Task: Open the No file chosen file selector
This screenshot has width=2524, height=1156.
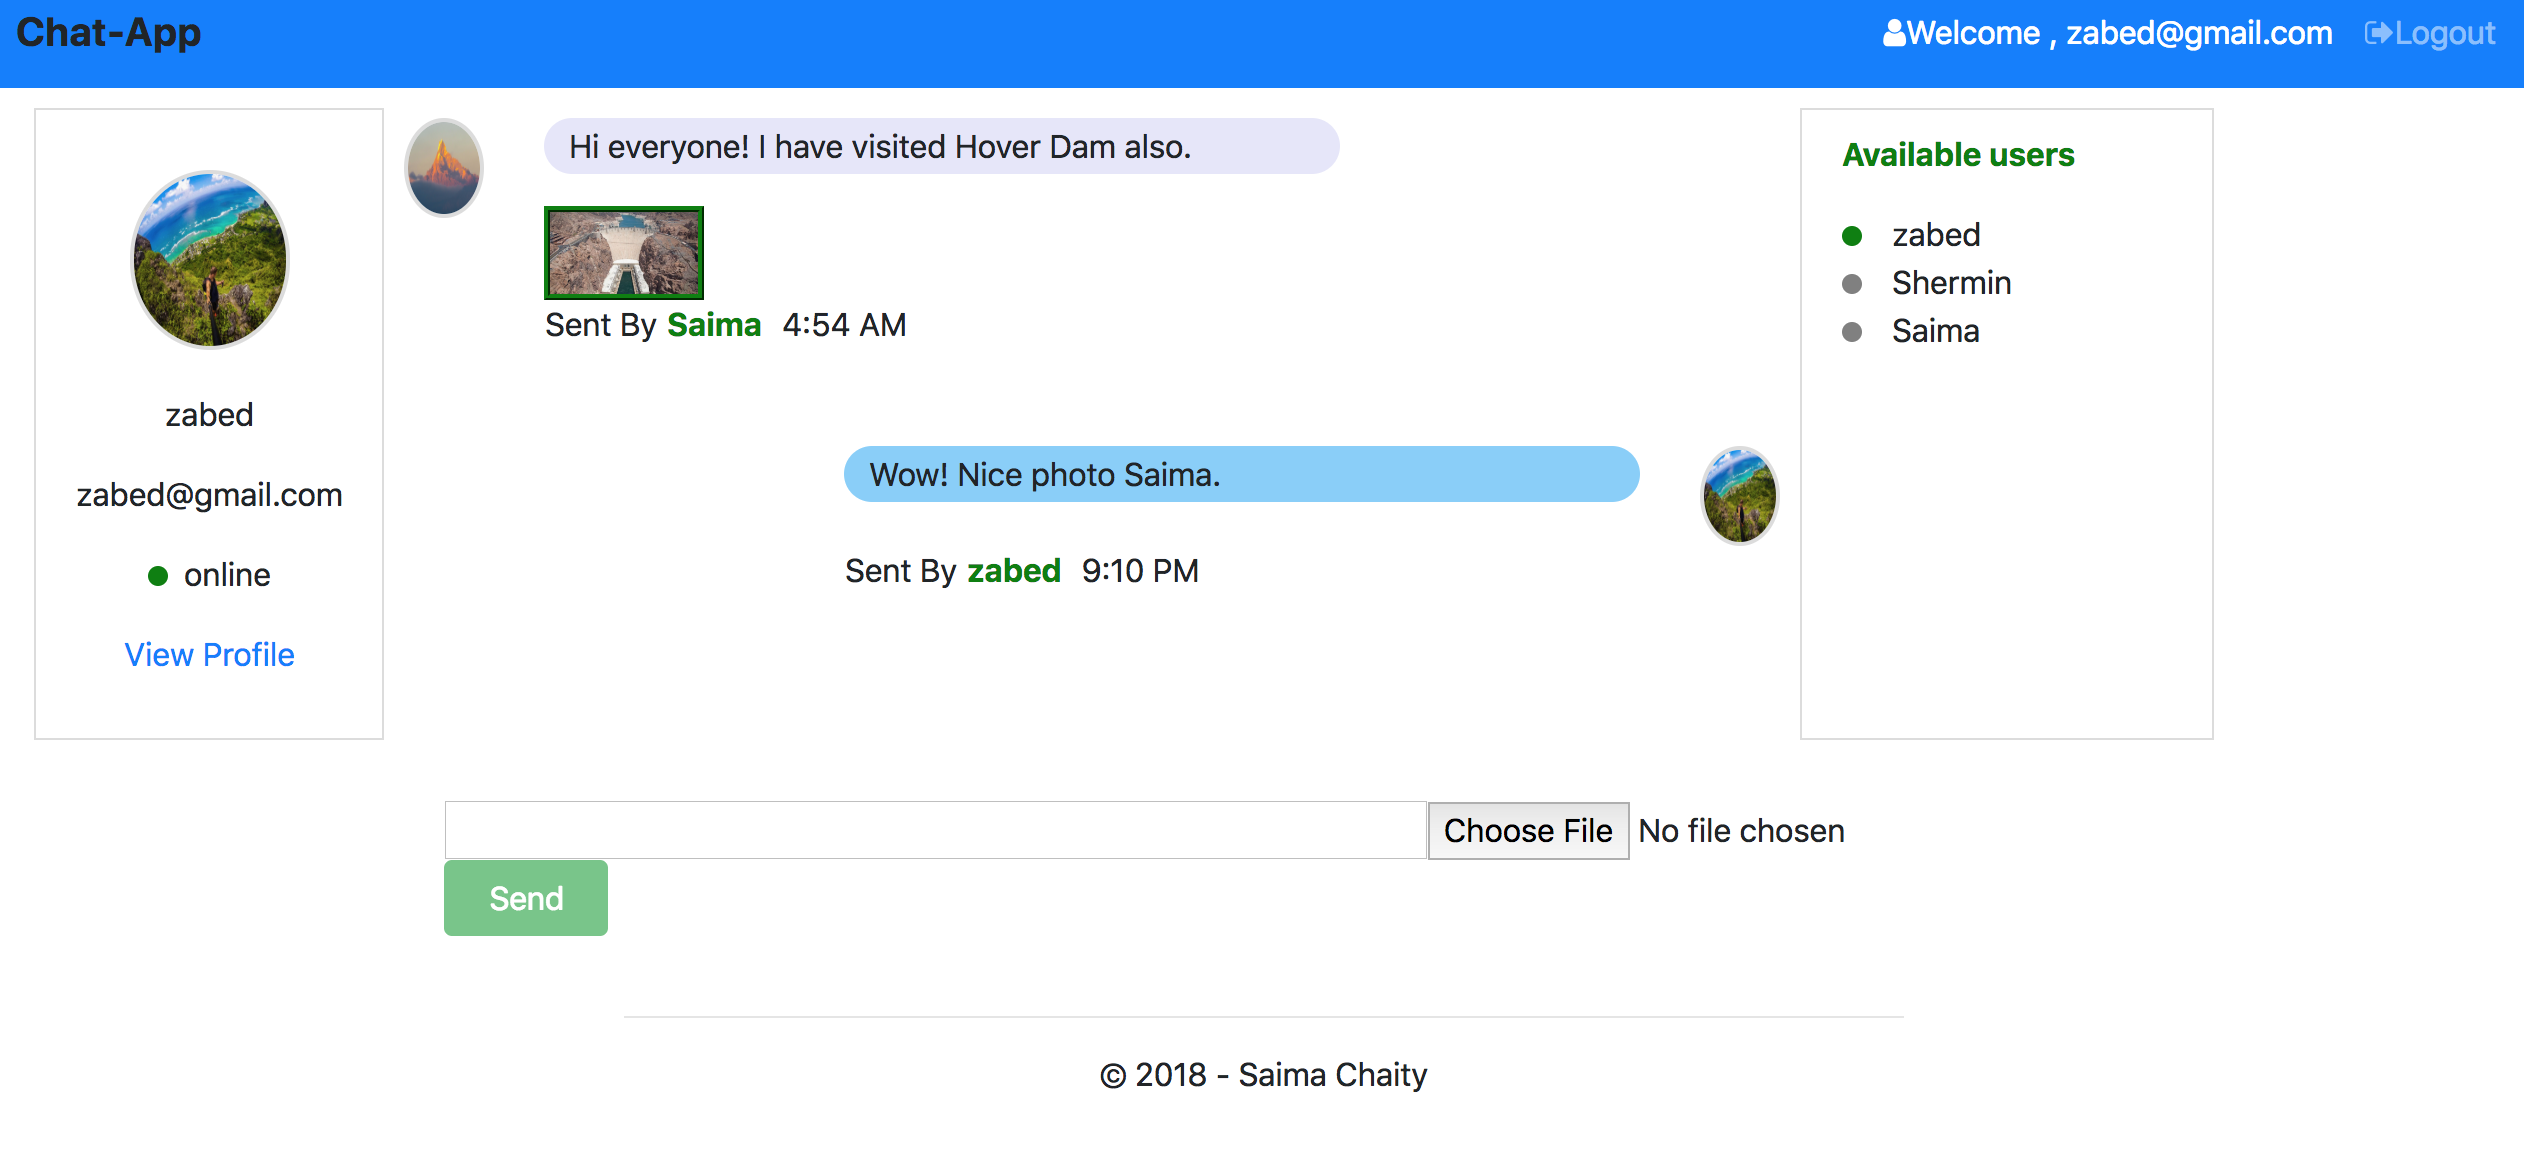Action: pos(1741,830)
